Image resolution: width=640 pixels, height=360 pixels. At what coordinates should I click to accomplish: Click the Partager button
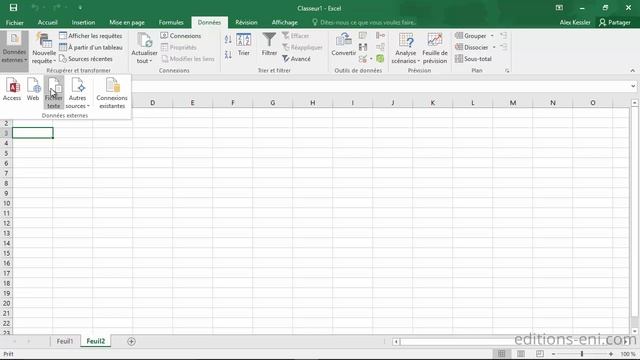coord(614,22)
